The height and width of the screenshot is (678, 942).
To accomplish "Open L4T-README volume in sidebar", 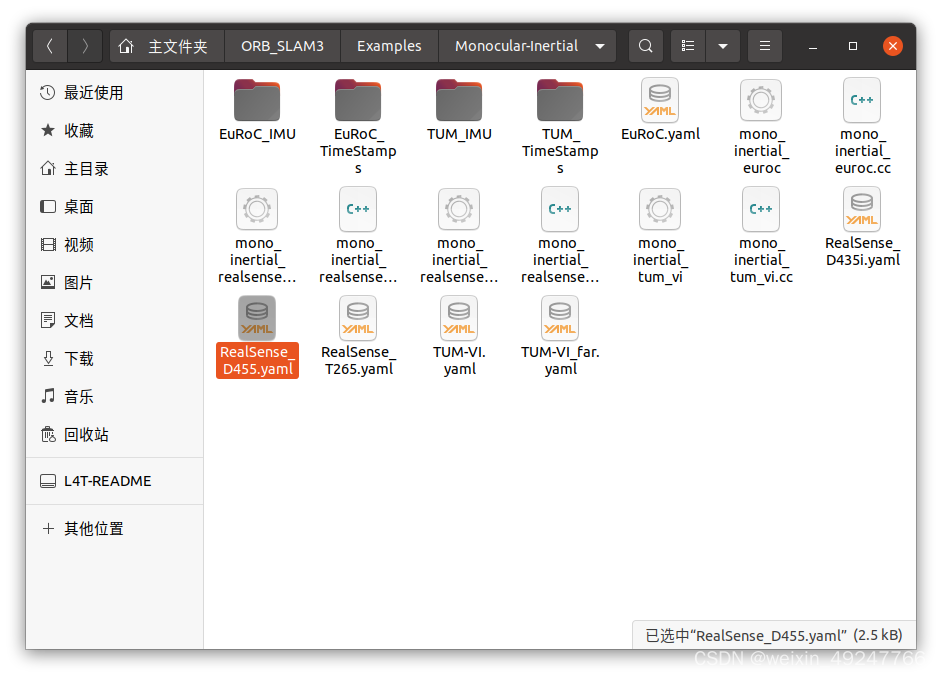I will (115, 481).
